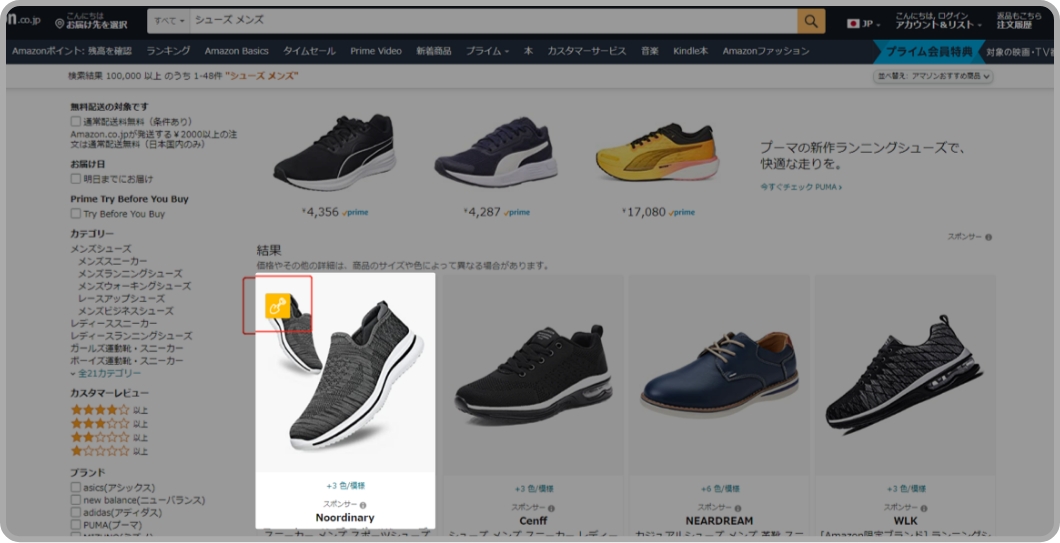Select the メンズビジネスシューズ category

[125, 311]
